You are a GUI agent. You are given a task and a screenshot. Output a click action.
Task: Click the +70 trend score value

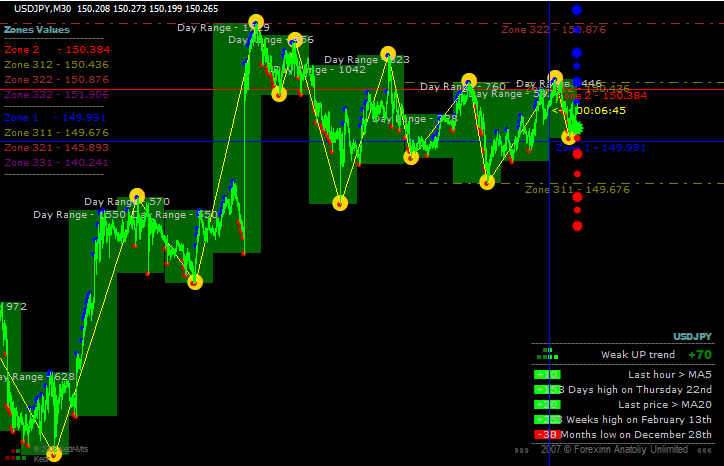coord(699,354)
